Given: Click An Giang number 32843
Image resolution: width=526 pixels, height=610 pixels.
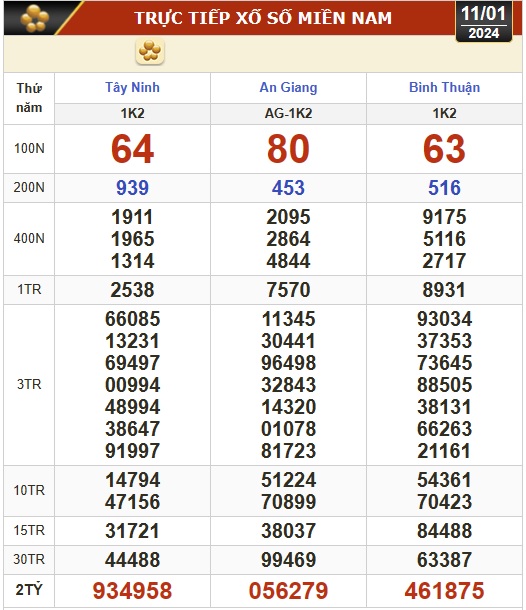Looking at the screenshot, I should (x=288, y=385).
